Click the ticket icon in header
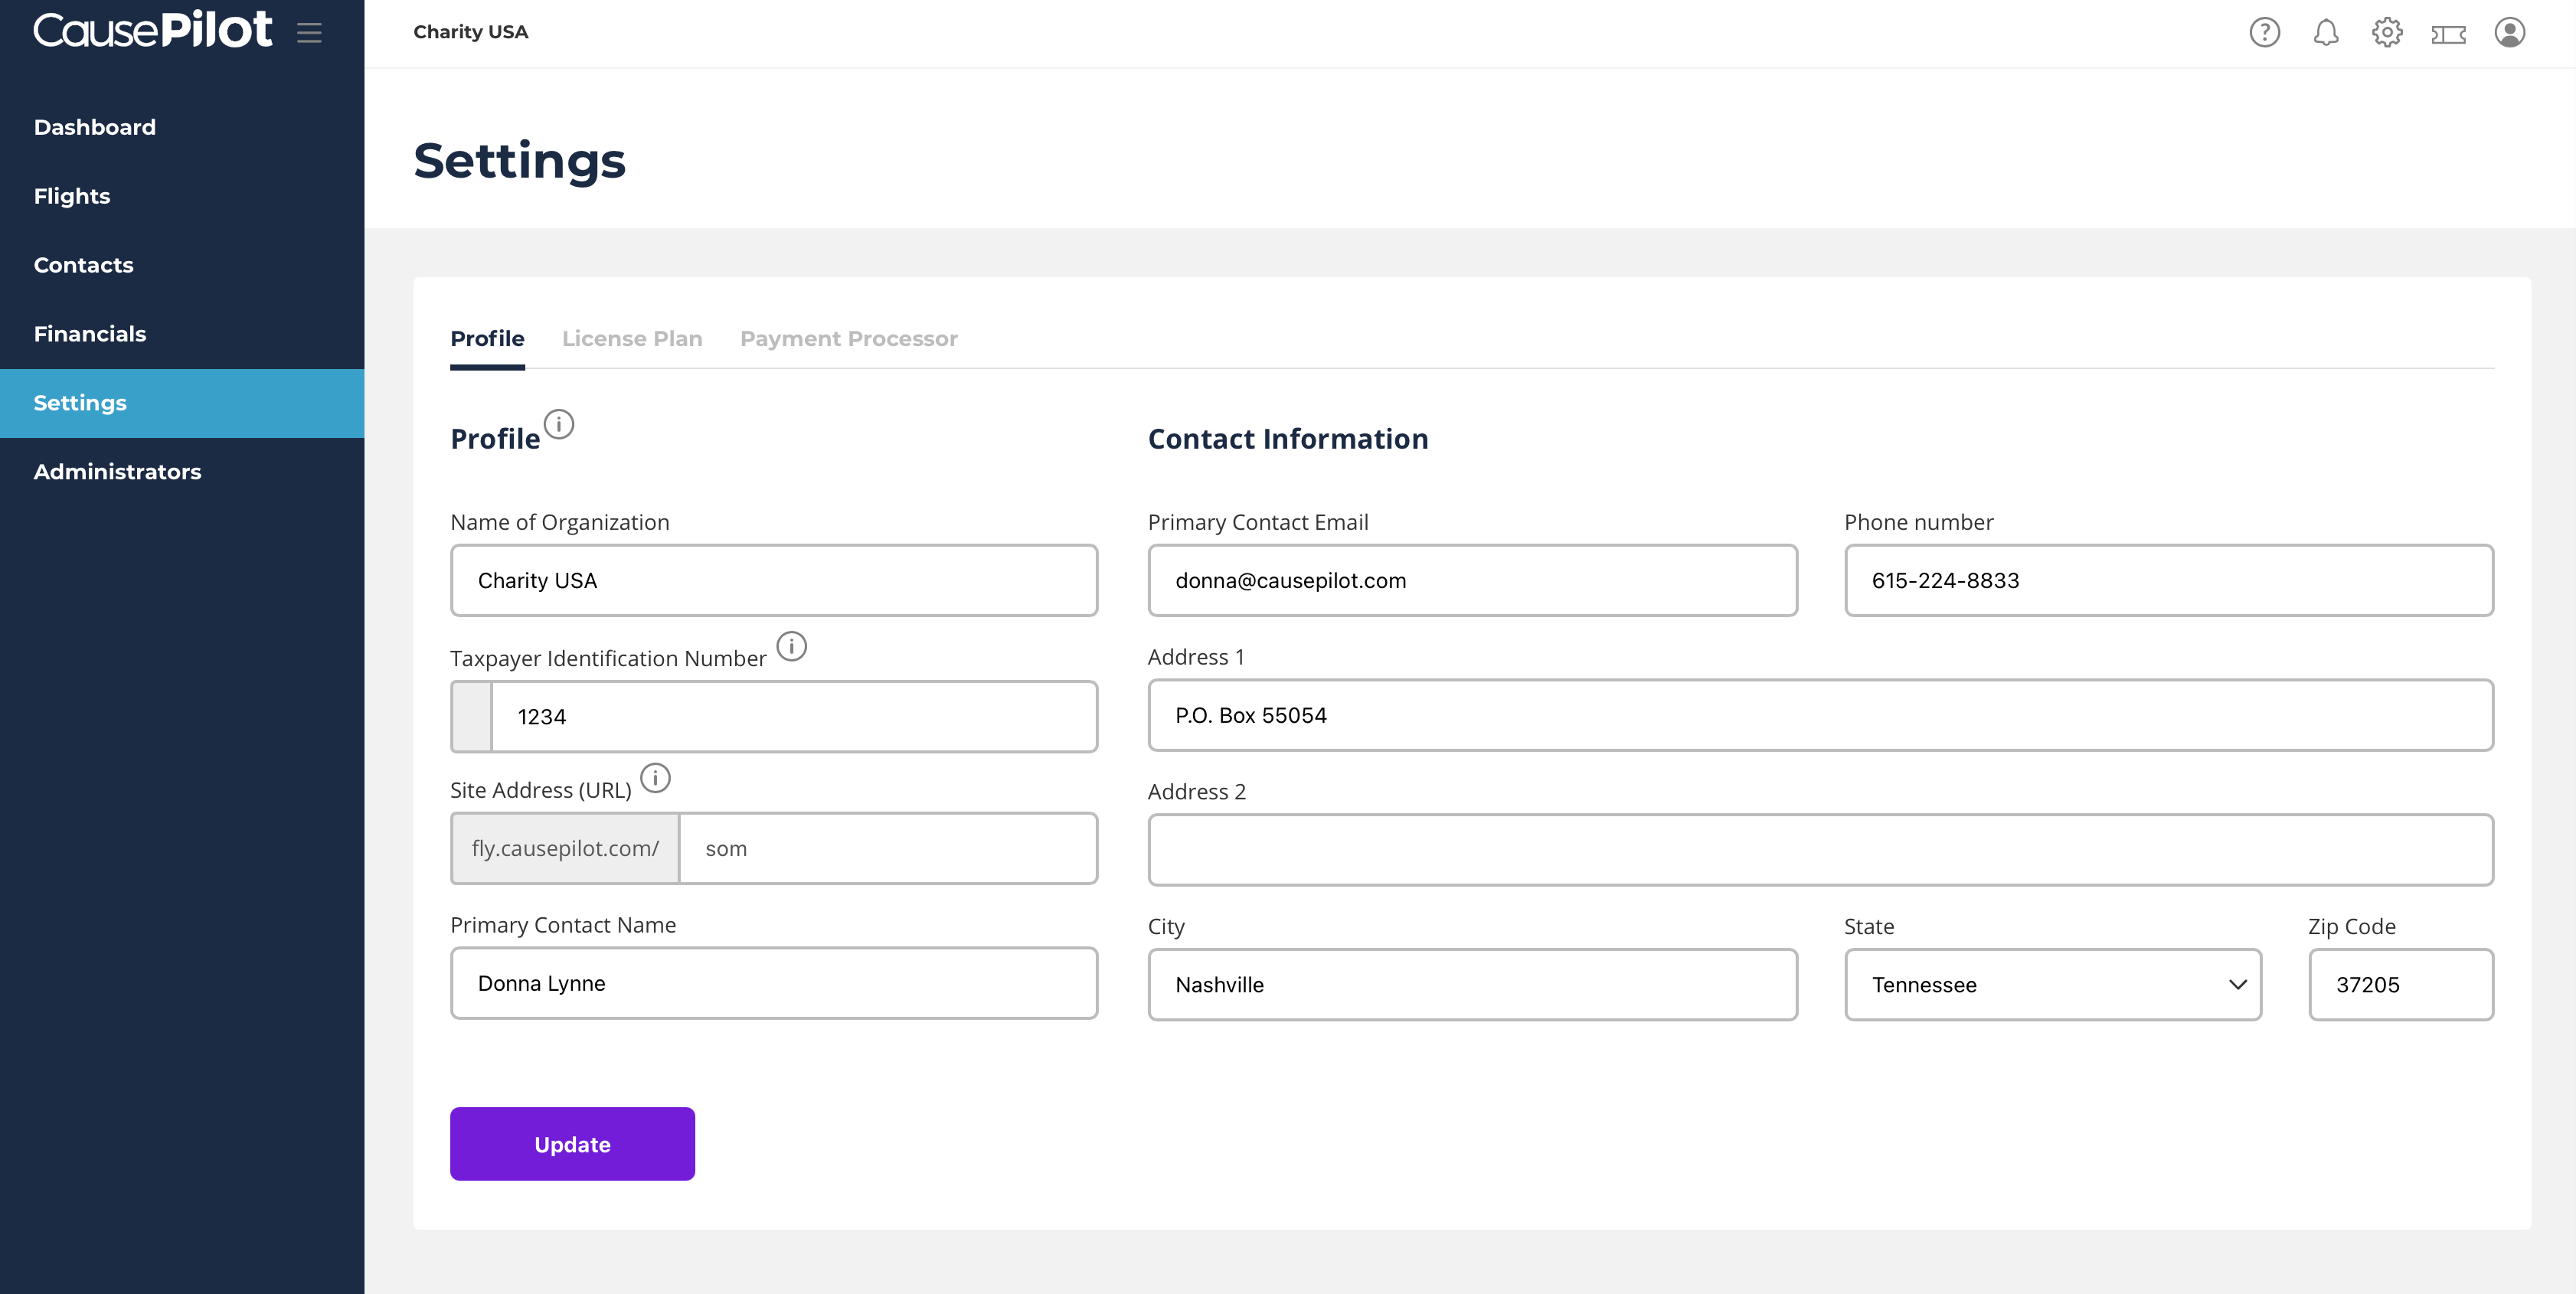This screenshot has height=1294, width=2576. point(2448,34)
